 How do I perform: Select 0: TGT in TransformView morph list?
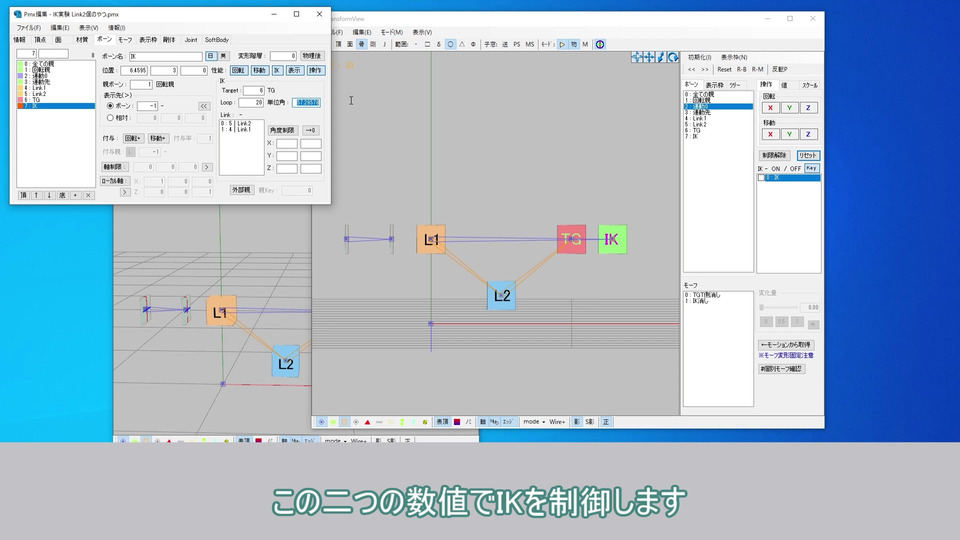click(x=718, y=295)
